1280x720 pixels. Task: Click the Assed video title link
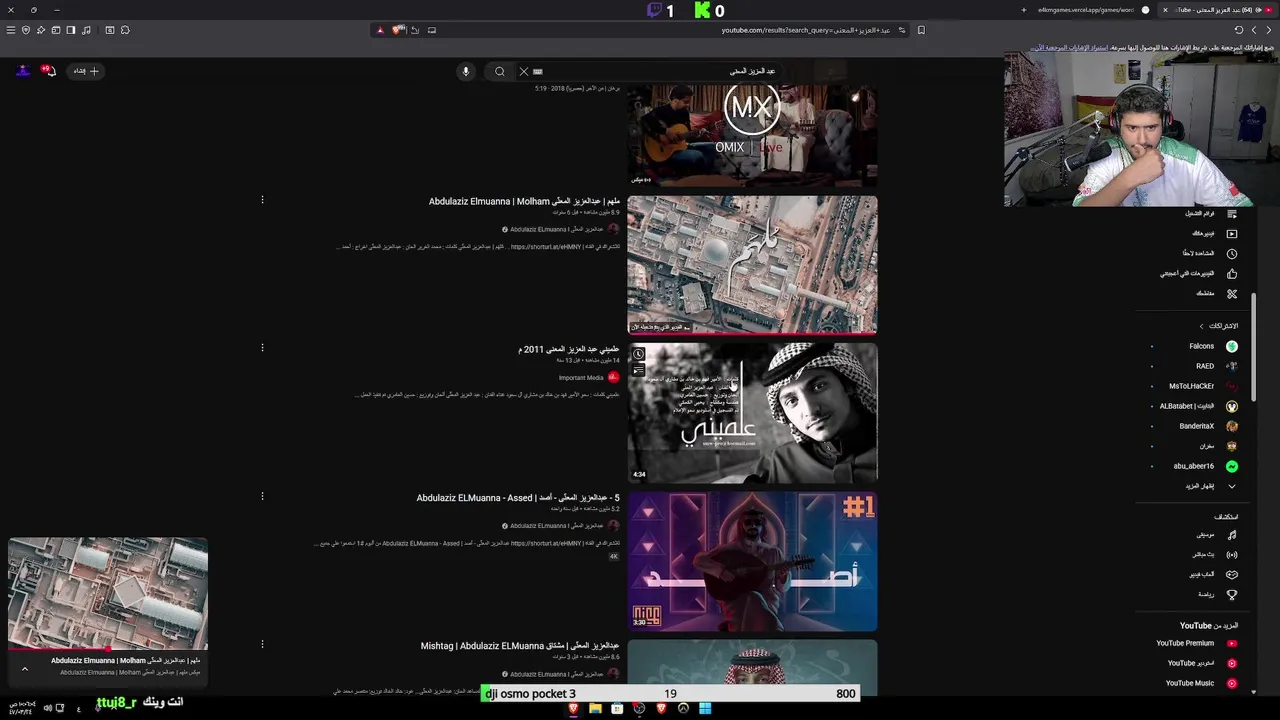tap(518, 497)
